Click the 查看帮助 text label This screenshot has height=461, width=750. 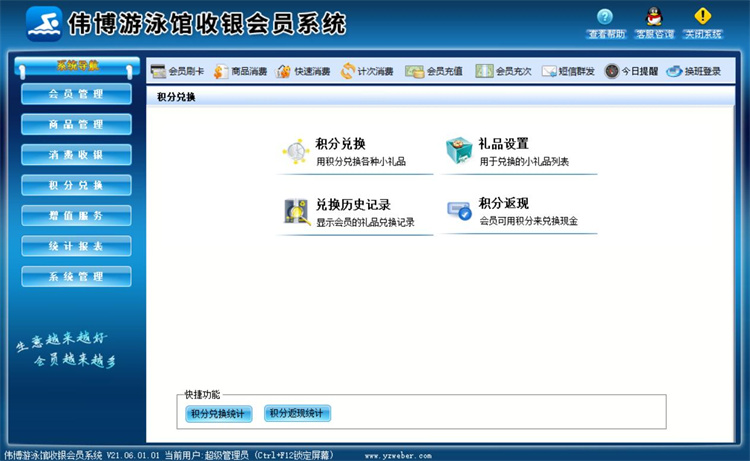tap(606, 34)
